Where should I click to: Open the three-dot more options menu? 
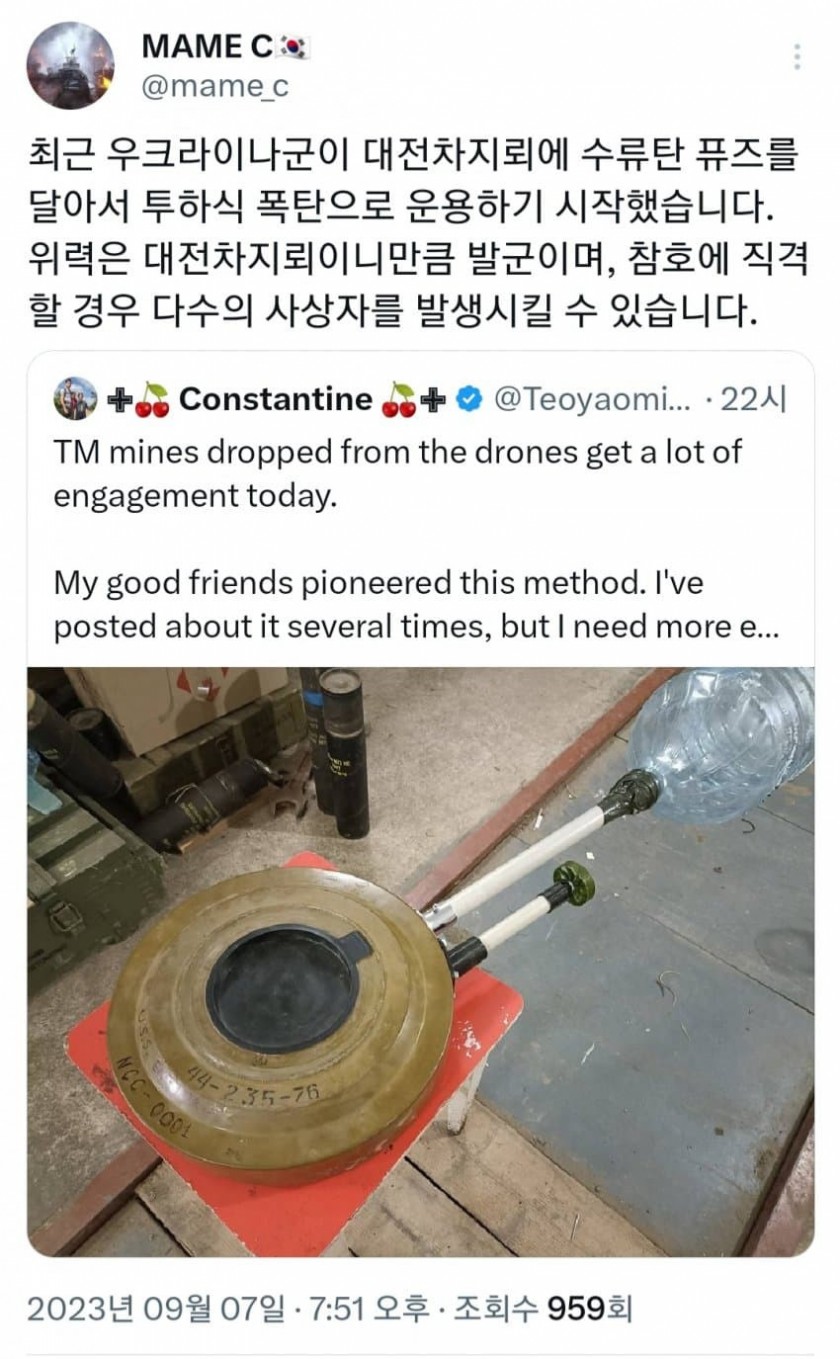[795, 56]
